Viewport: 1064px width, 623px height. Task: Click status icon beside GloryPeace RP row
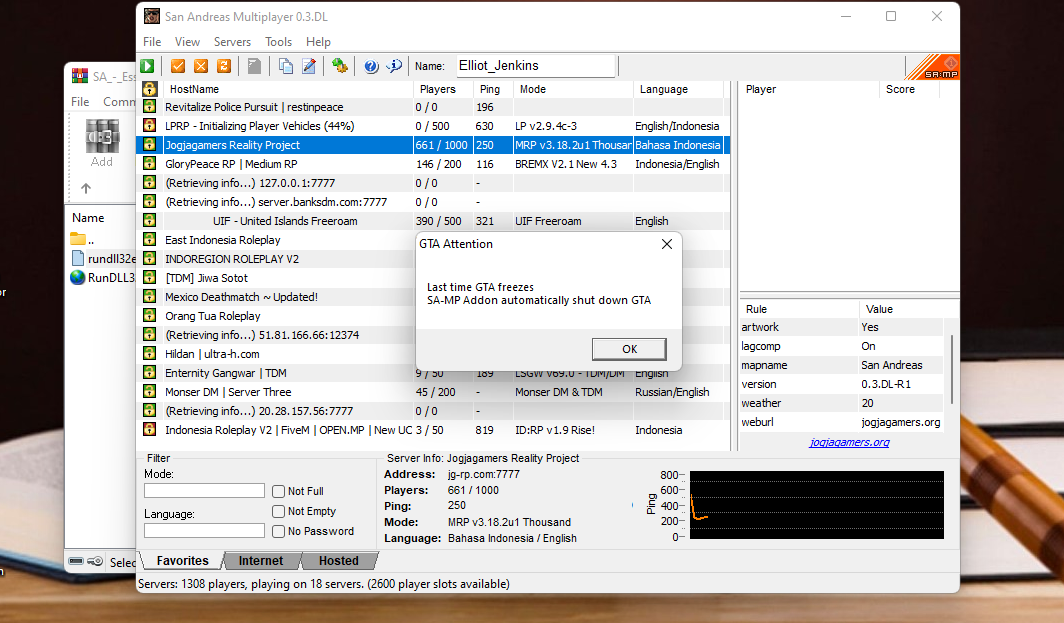149,164
